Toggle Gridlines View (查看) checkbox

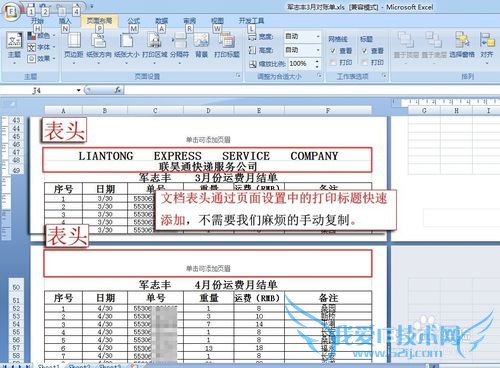333,51
